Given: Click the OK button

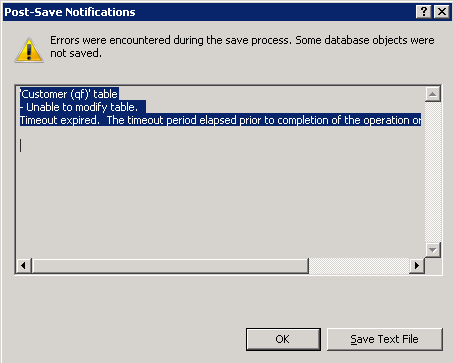Looking at the screenshot, I should [x=283, y=339].
